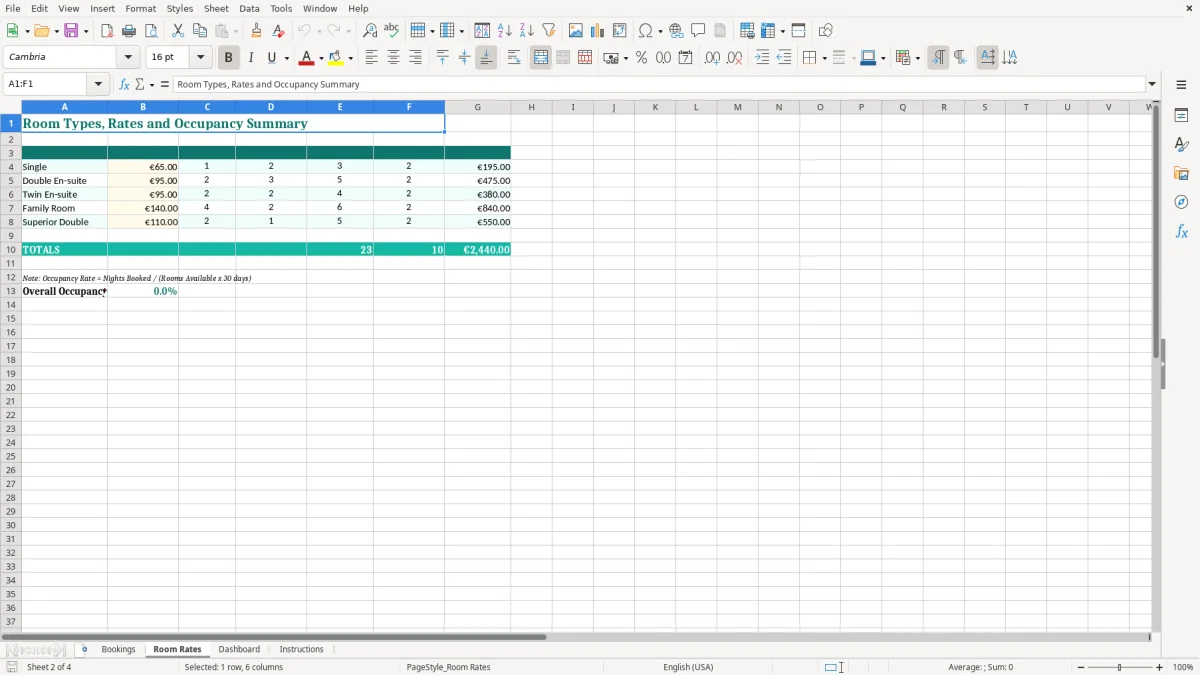Screen dimensions: 1200x675
Task: Align the cell contents to the bottom
Action: click(x=486, y=58)
